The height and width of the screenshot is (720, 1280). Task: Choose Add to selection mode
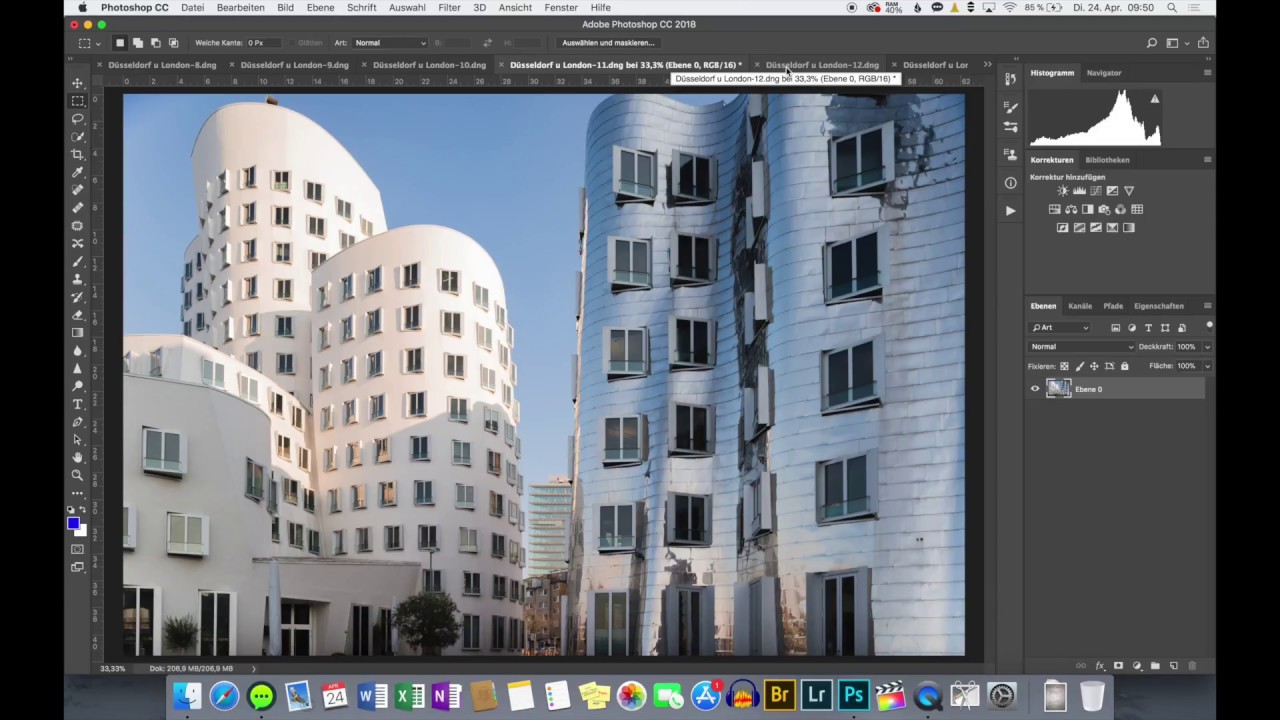(x=137, y=43)
